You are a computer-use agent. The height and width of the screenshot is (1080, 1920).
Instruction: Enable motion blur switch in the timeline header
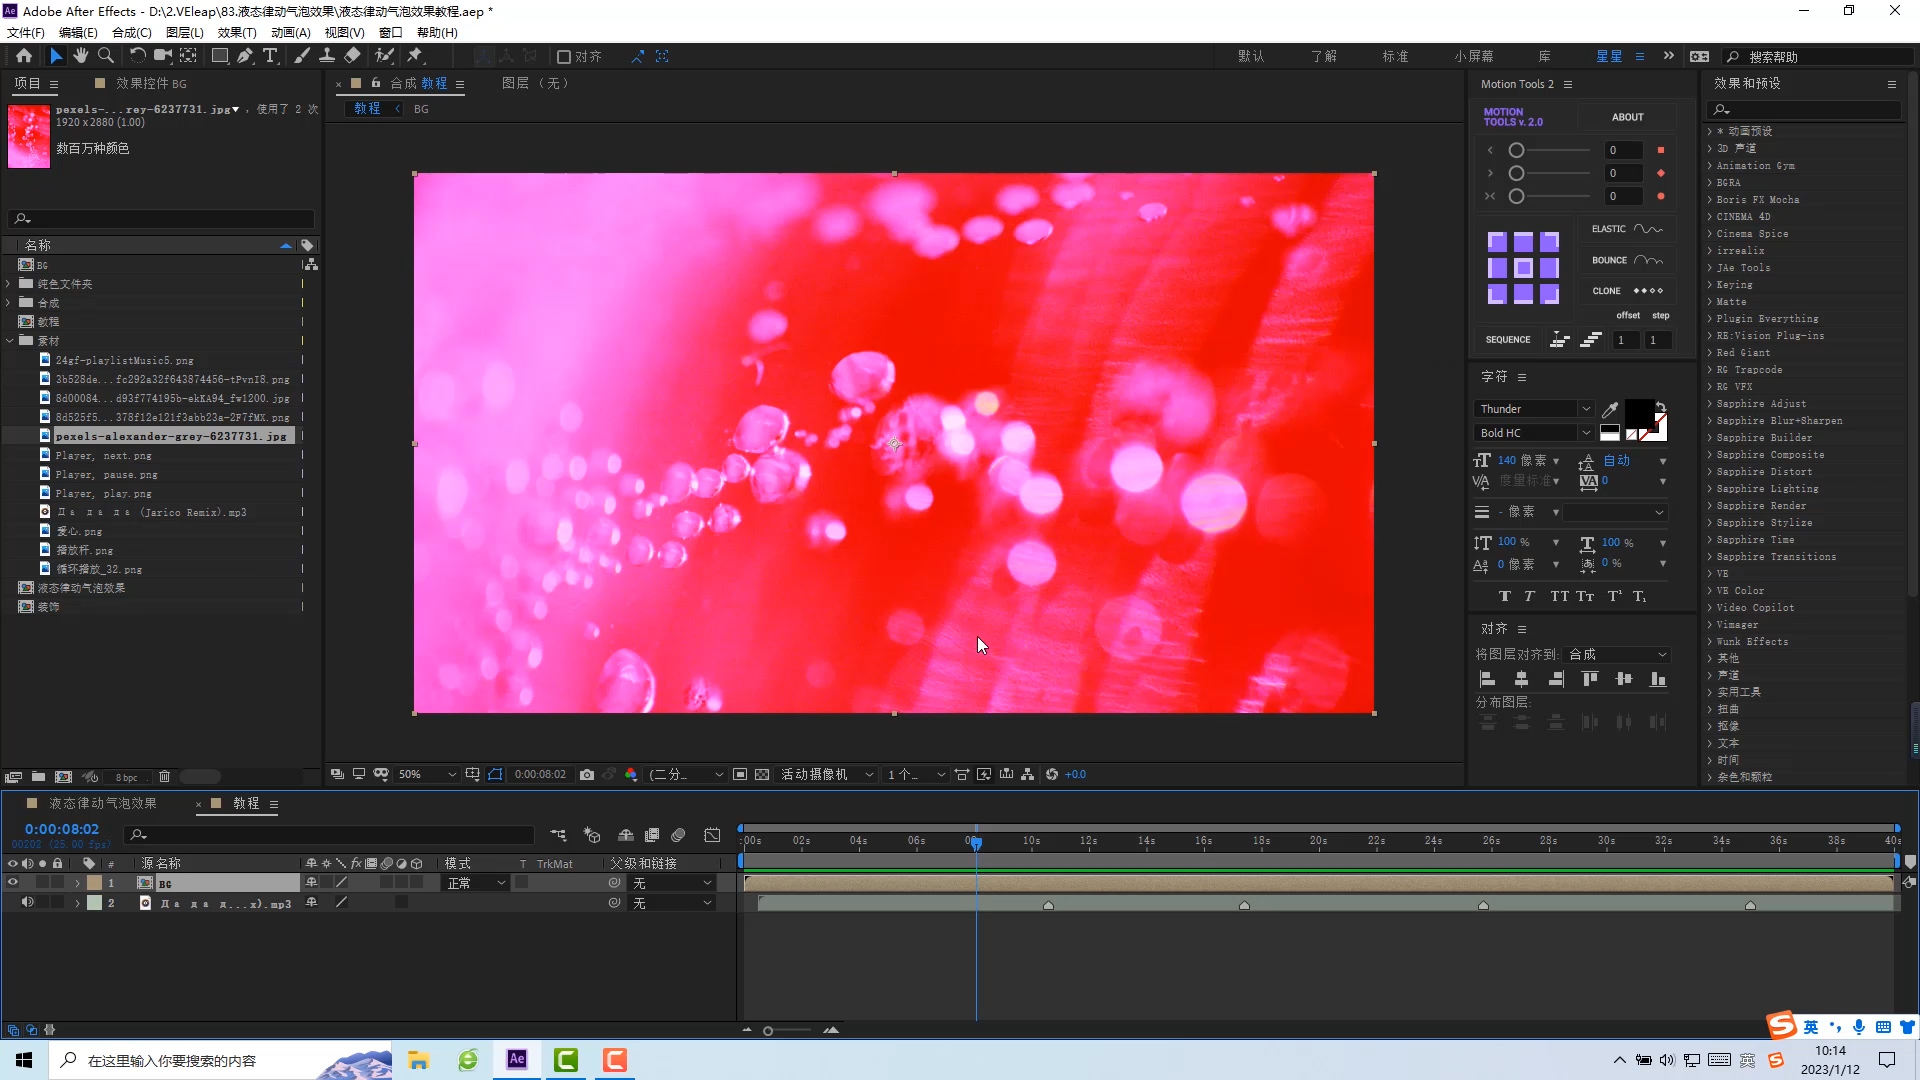coord(678,835)
